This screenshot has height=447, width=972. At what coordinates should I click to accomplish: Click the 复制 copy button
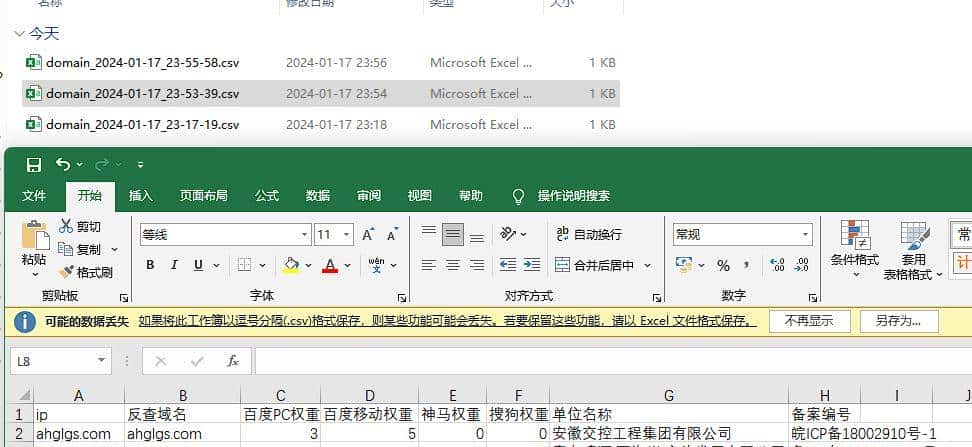[81, 249]
